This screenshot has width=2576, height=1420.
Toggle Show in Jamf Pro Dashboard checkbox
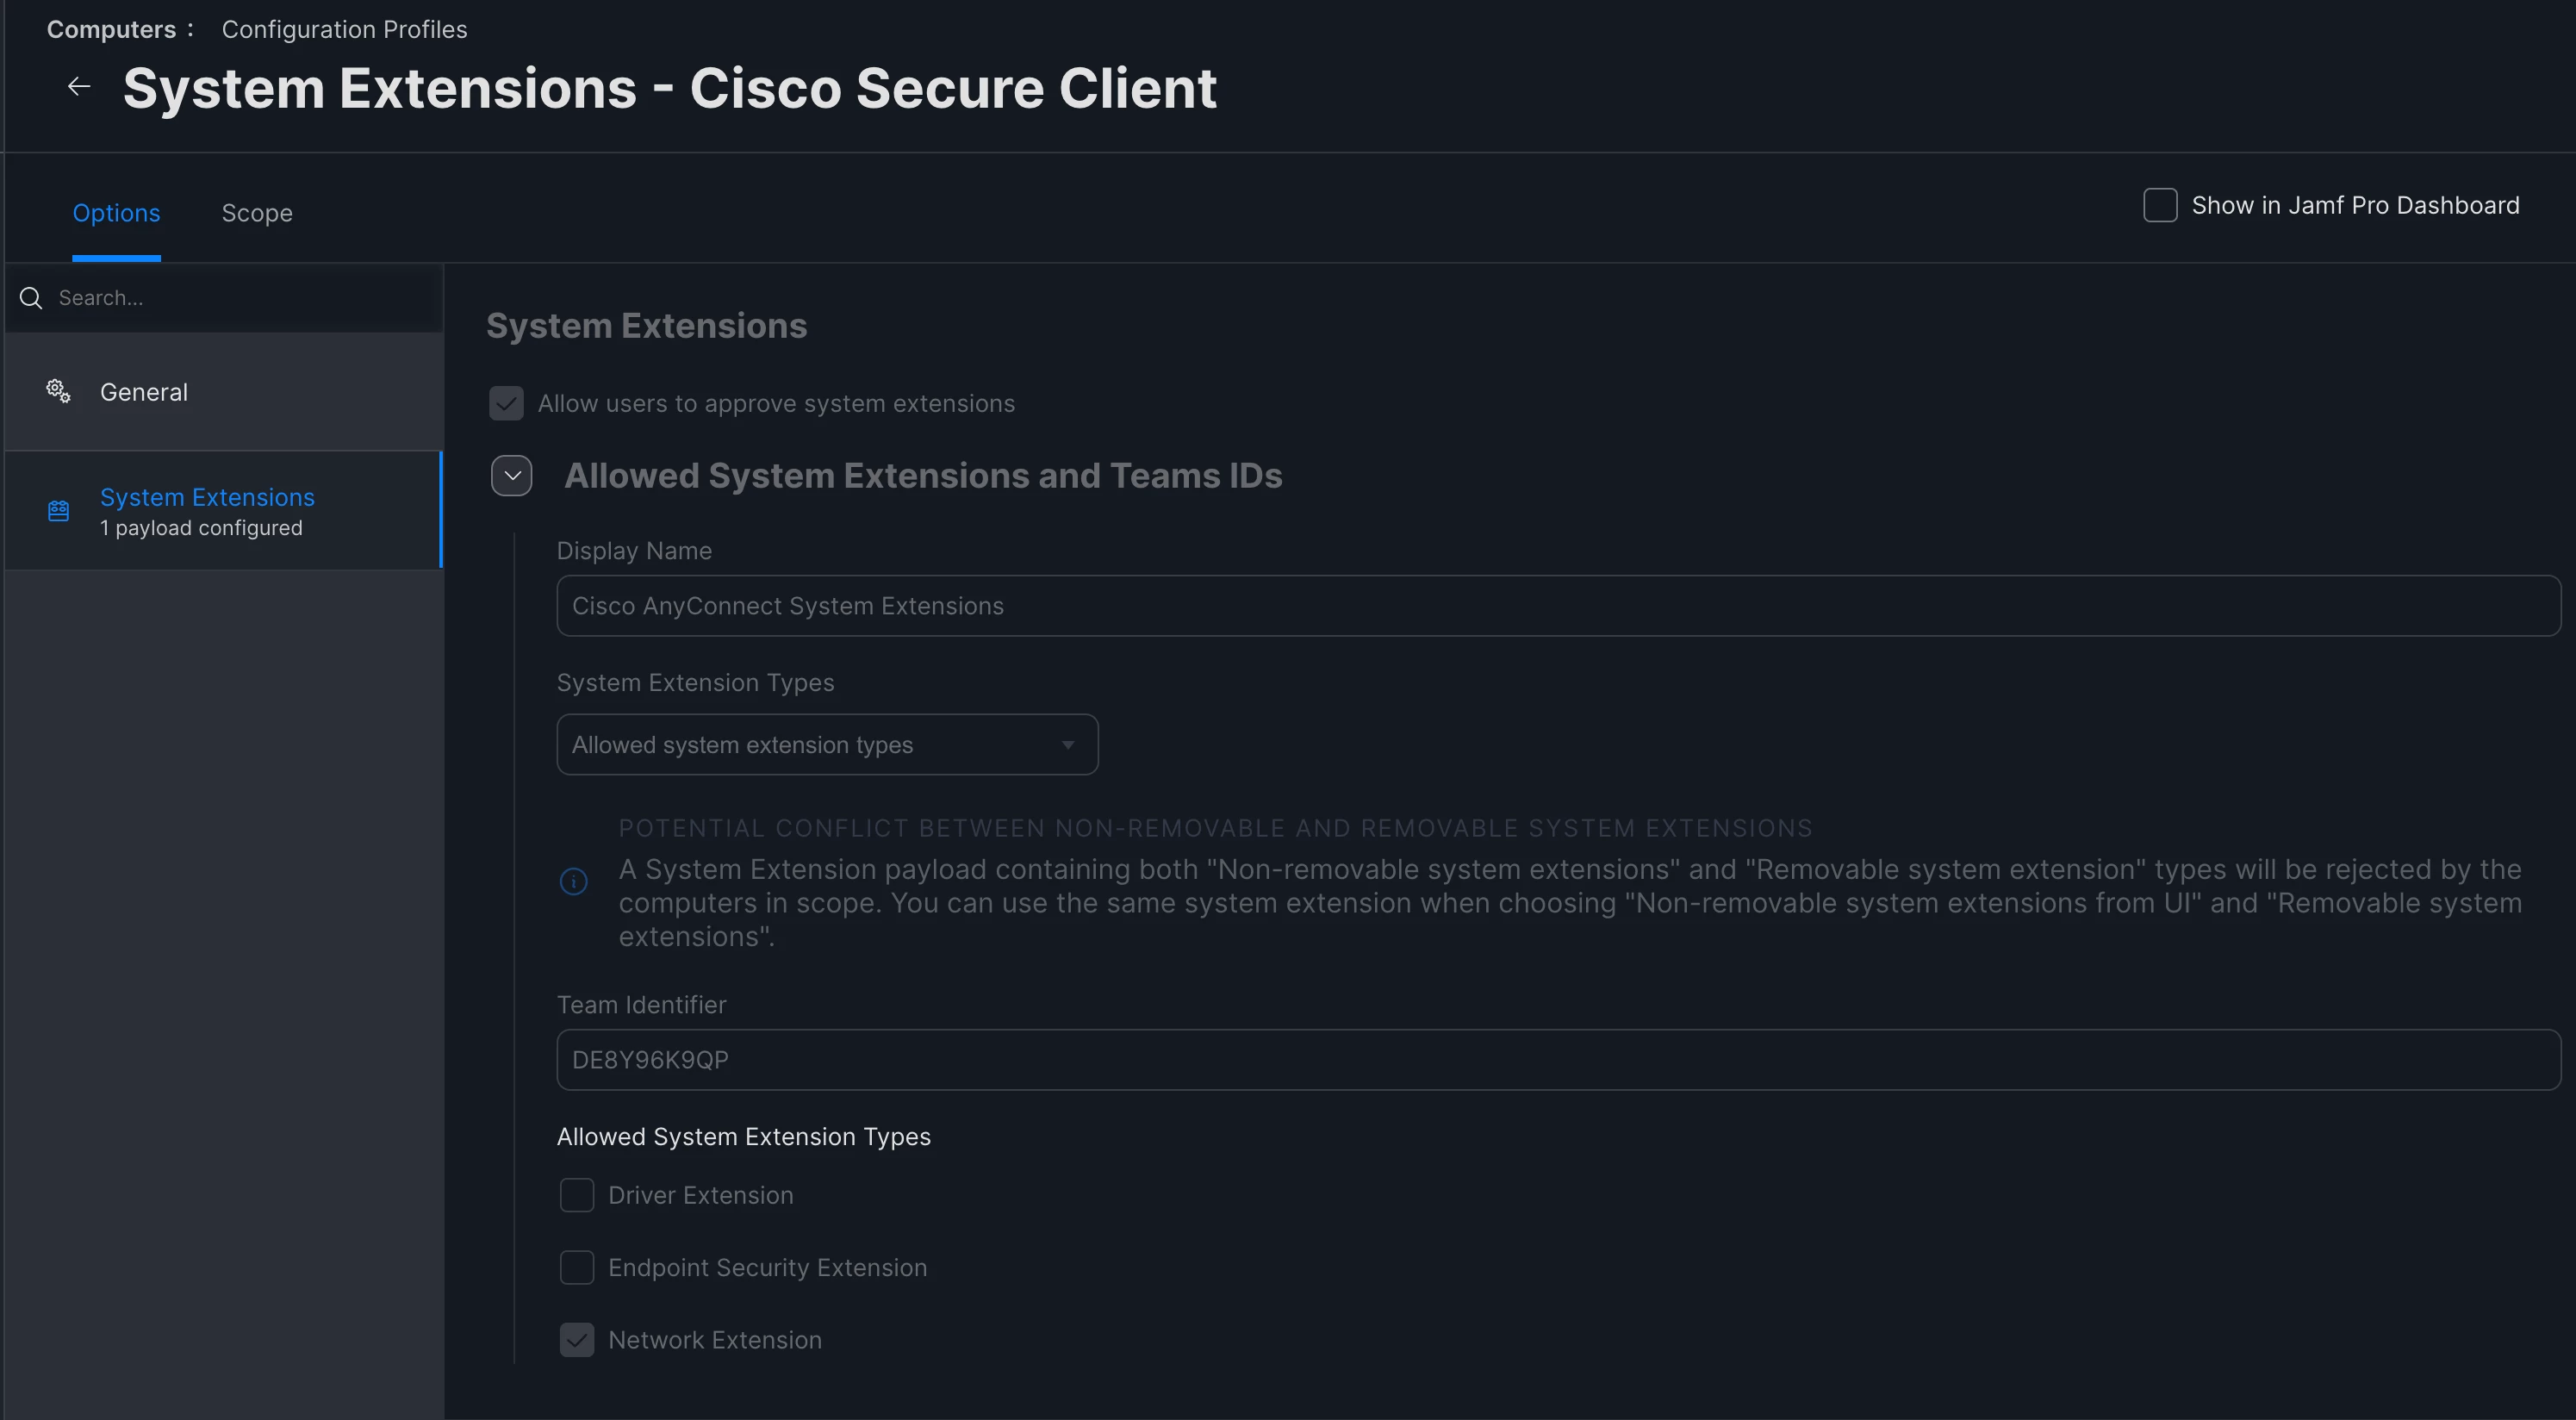(x=2160, y=205)
